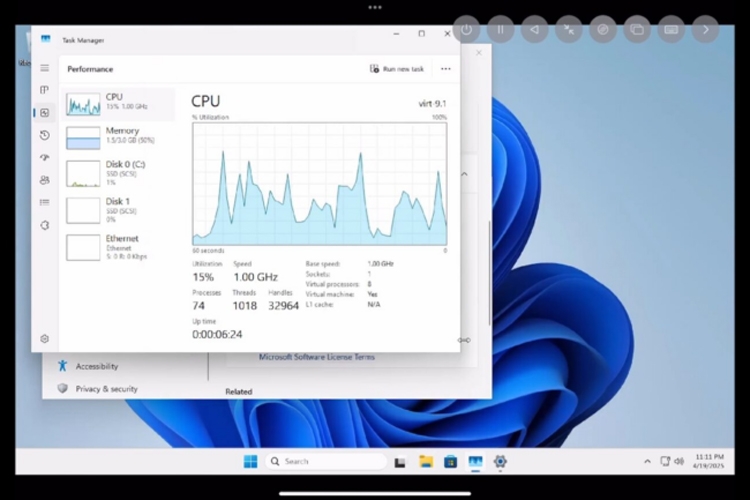Click the inward arrows resize display icon

click(569, 30)
